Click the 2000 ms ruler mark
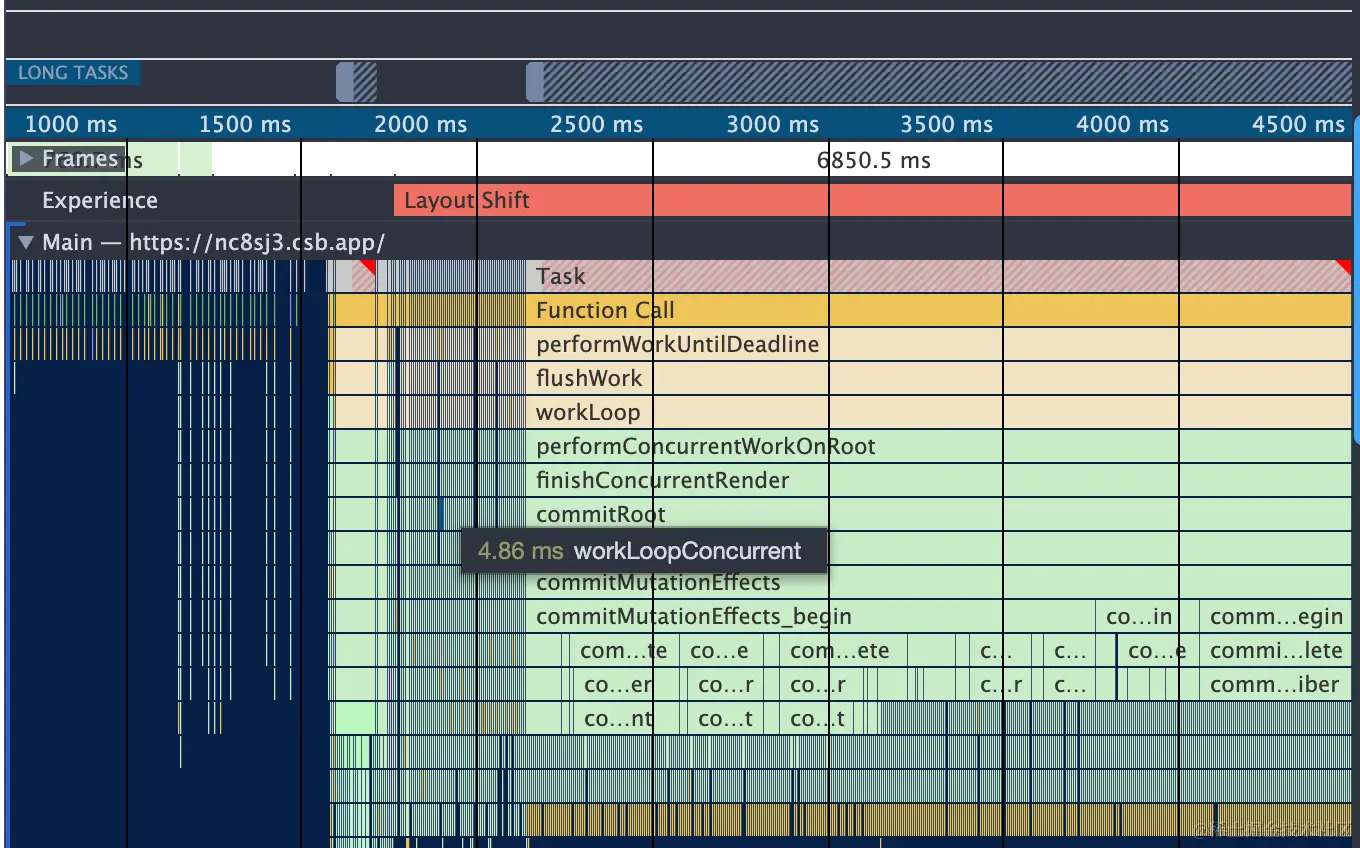Viewport: 1360px width, 848px height. [421, 124]
